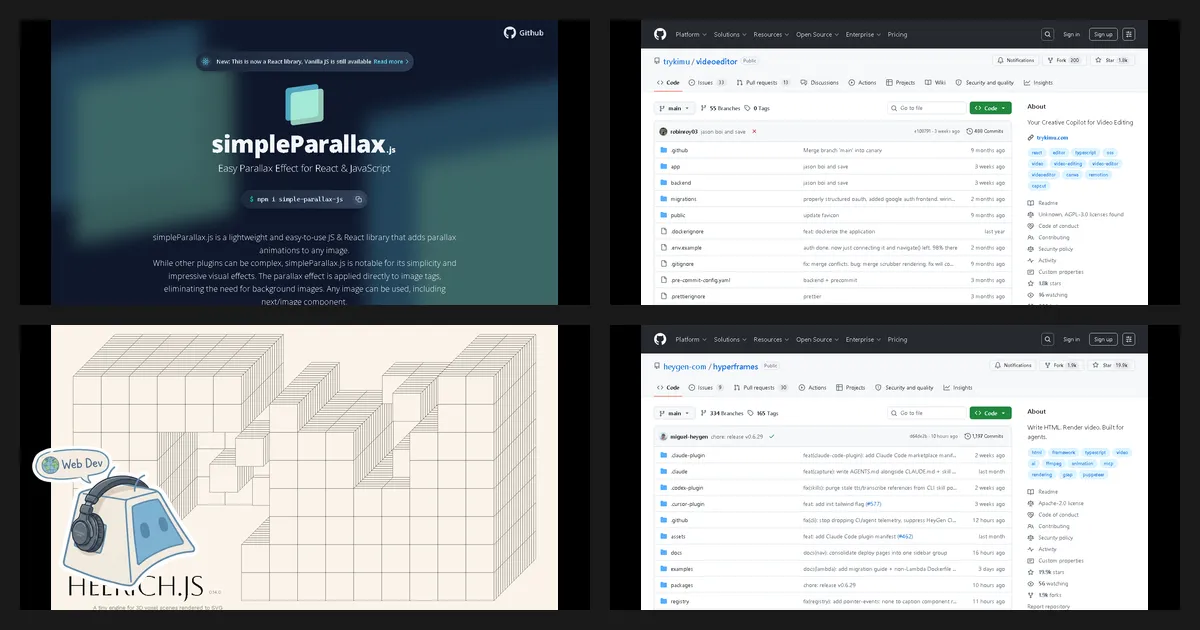Viewport: 1200px width, 630px height.
Task: Click the Fork button showing 1.9k
Action: coord(1063,365)
